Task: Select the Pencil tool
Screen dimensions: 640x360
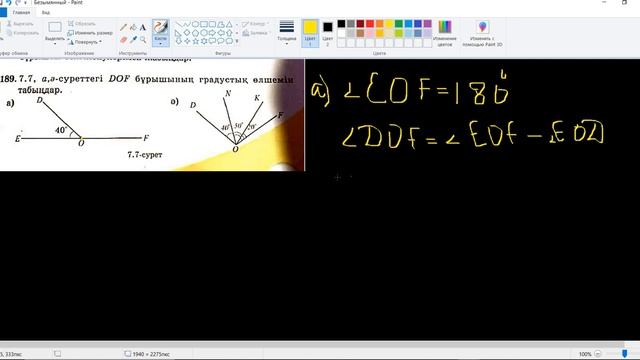Action: [123, 28]
